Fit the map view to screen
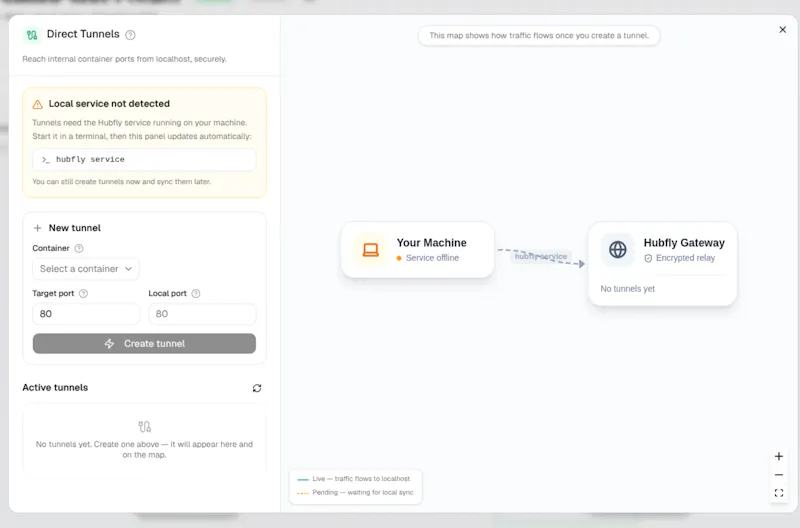 coord(779,493)
